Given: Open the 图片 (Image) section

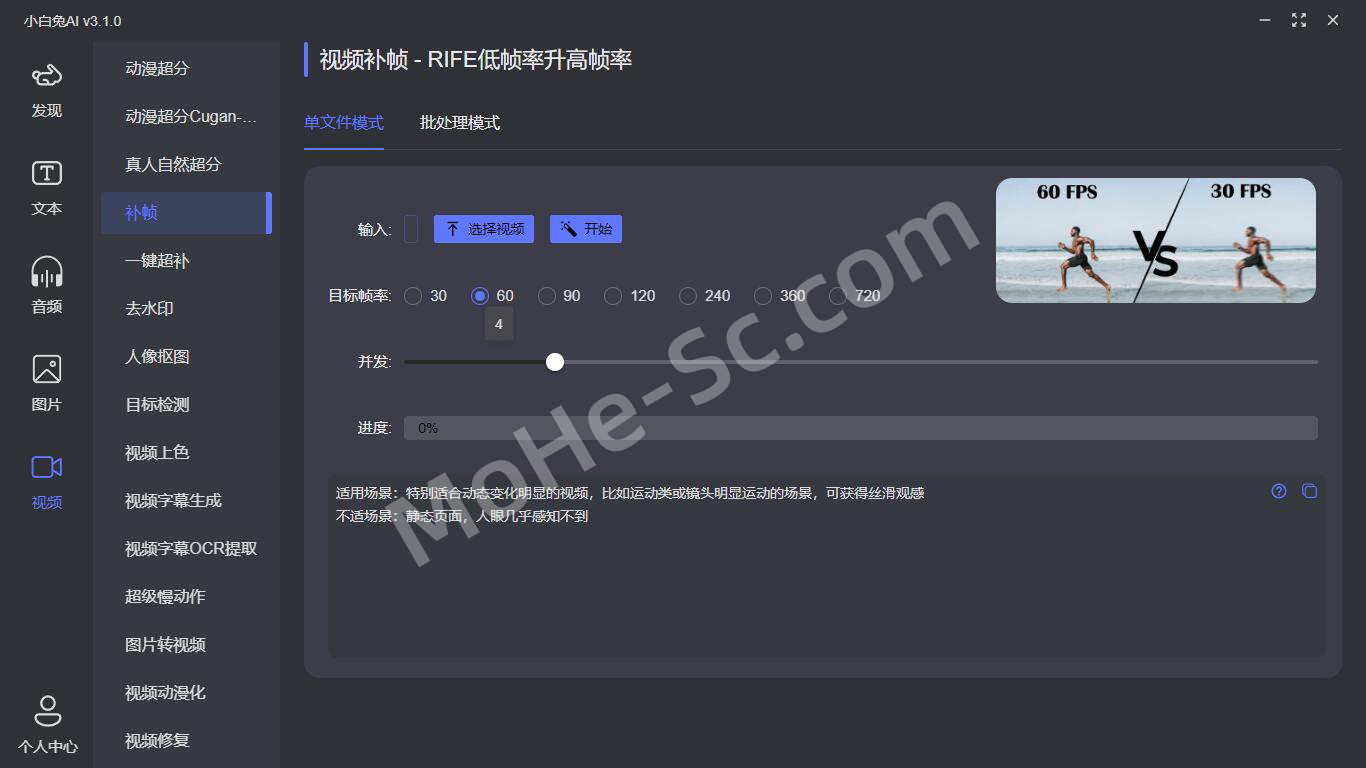Looking at the screenshot, I should tap(47, 385).
